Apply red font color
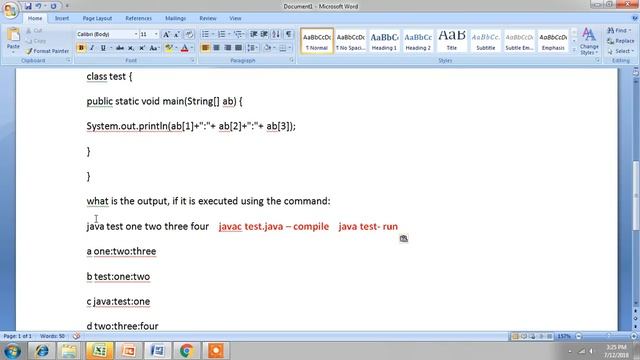This screenshot has height=360, width=640. tap(184, 48)
